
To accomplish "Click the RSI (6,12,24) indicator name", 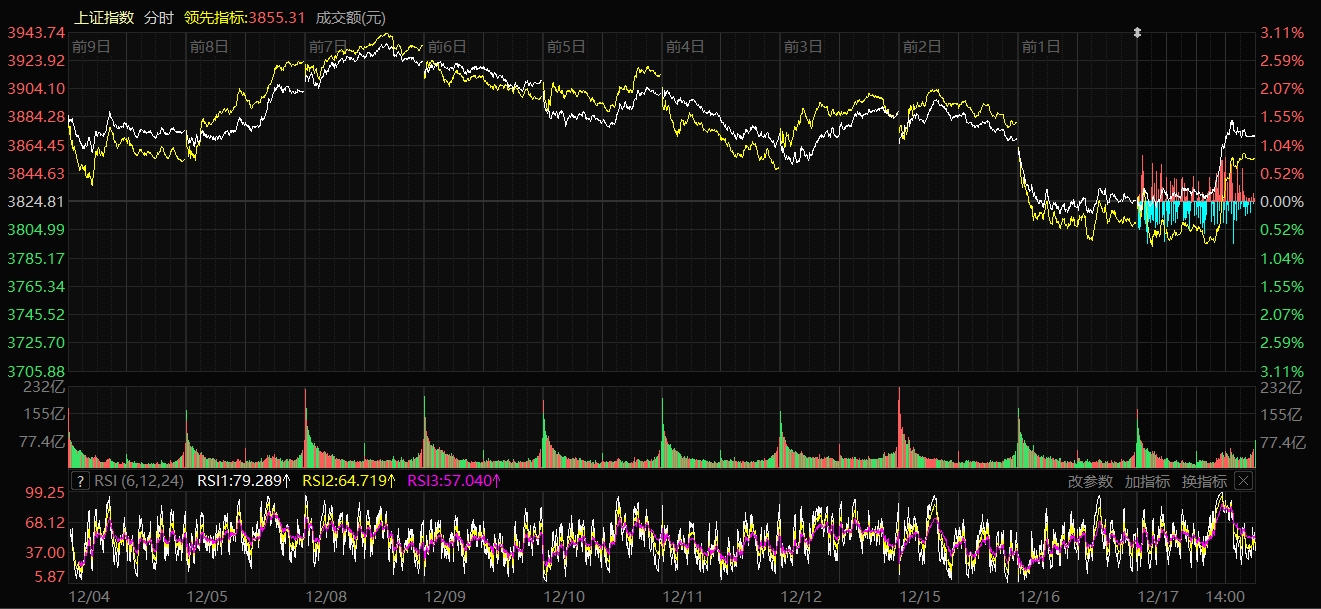I will coord(139,481).
